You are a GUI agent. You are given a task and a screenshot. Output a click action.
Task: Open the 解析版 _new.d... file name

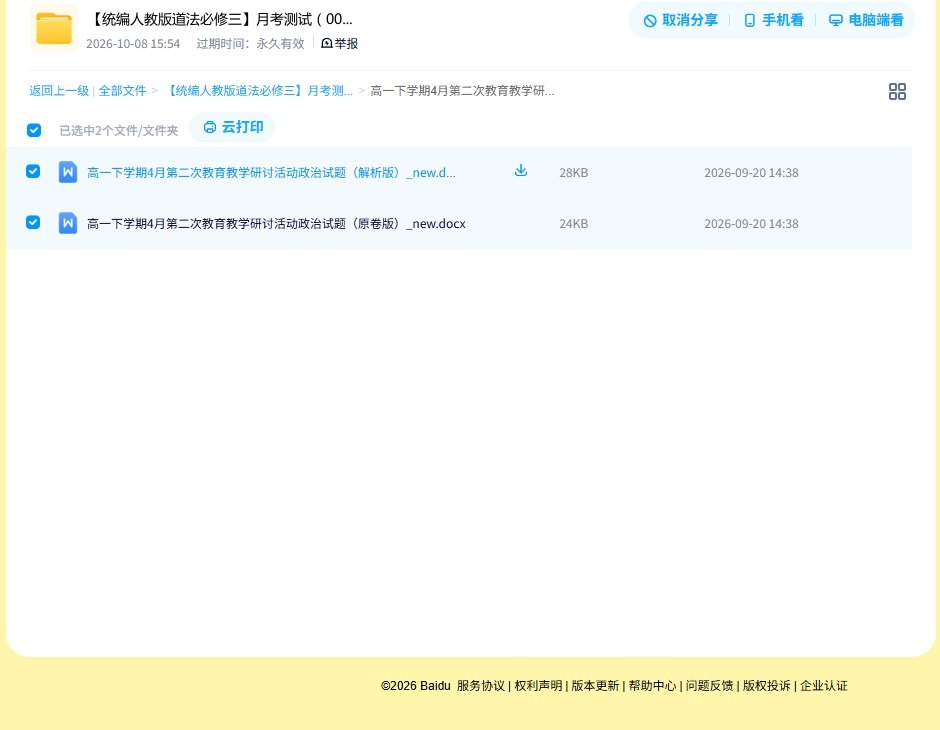click(x=271, y=173)
